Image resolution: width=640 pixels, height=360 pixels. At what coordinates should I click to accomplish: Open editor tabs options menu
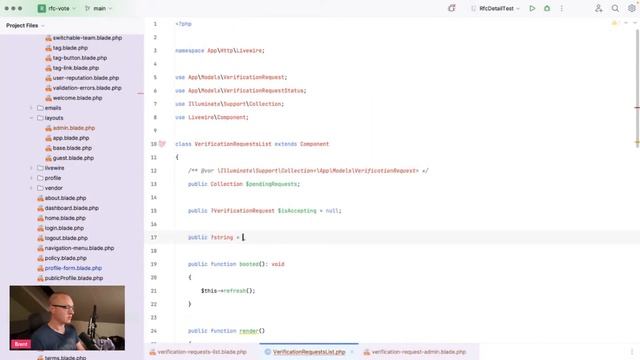[x=631, y=352]
